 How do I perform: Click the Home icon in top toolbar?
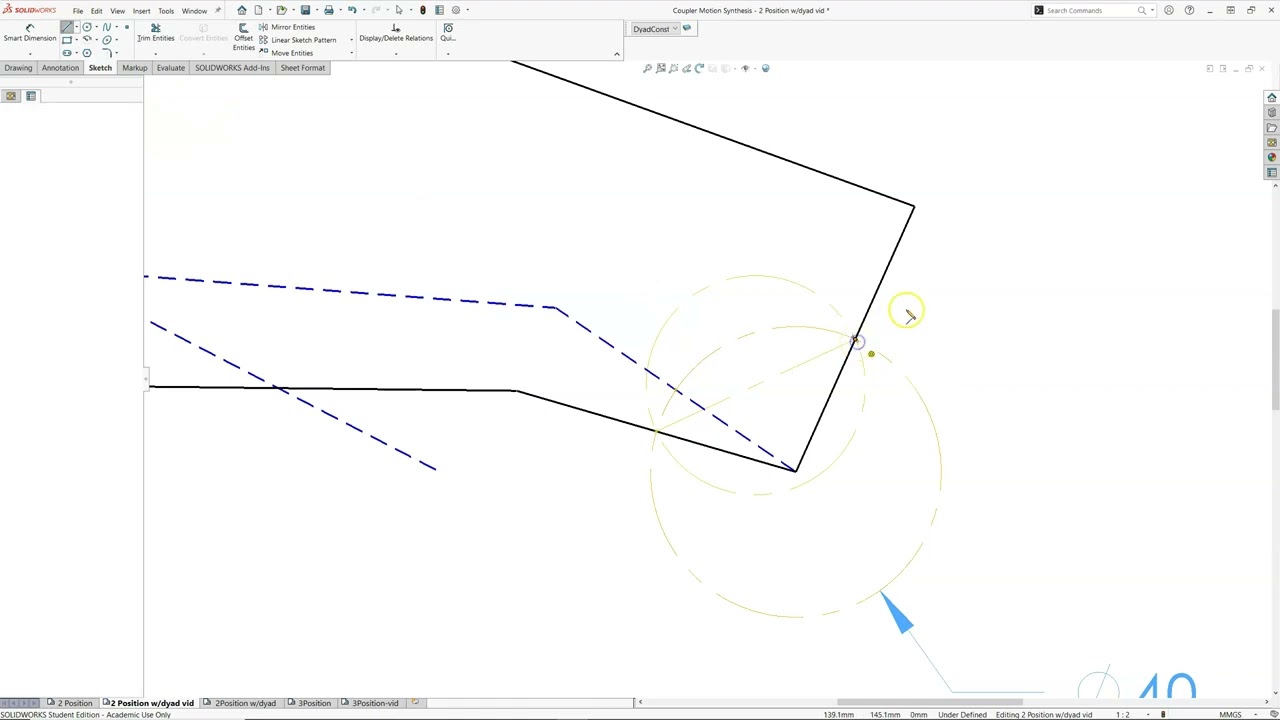click(242, 10)
